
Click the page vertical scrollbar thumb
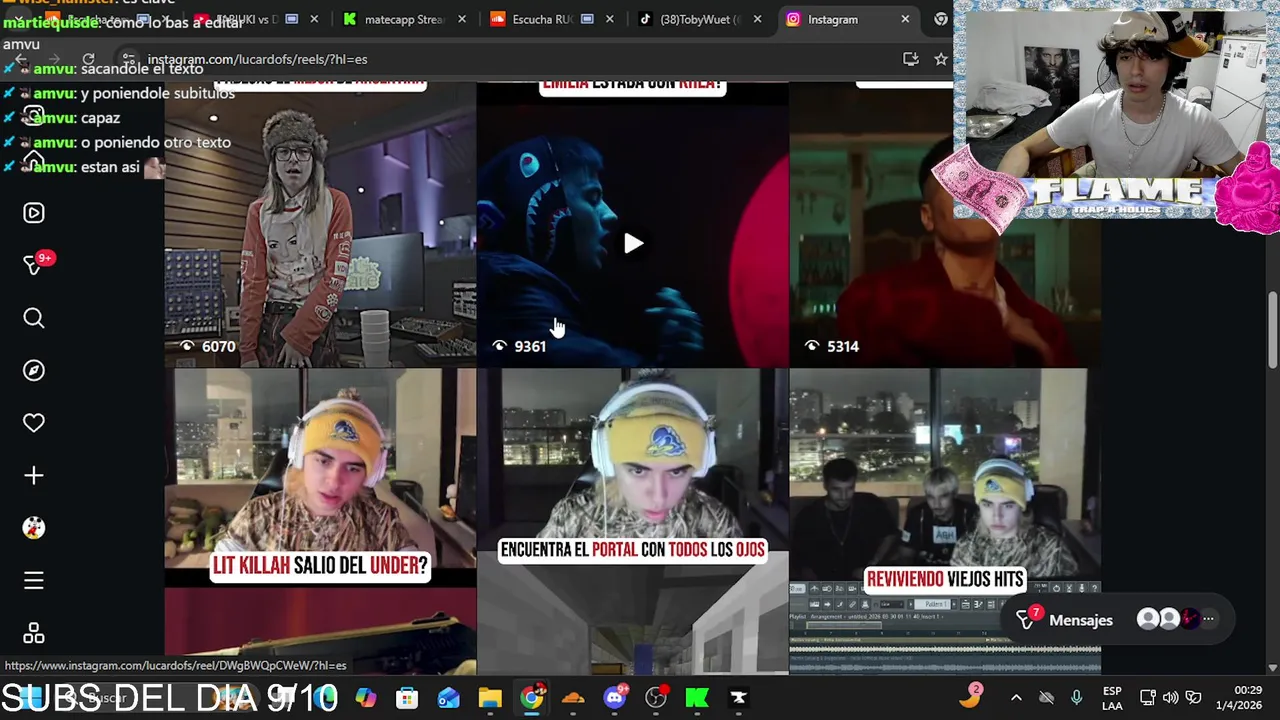tap(1272, 330)
